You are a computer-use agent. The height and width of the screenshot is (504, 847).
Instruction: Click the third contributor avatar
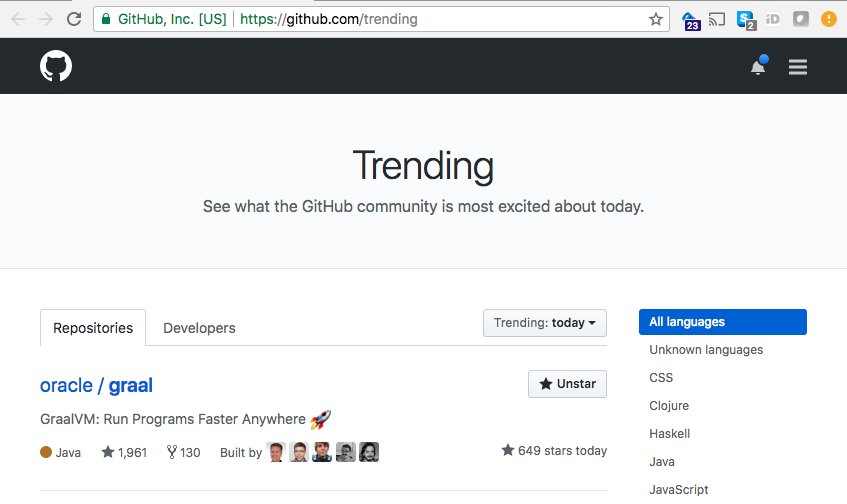click(x=322, y=452)
